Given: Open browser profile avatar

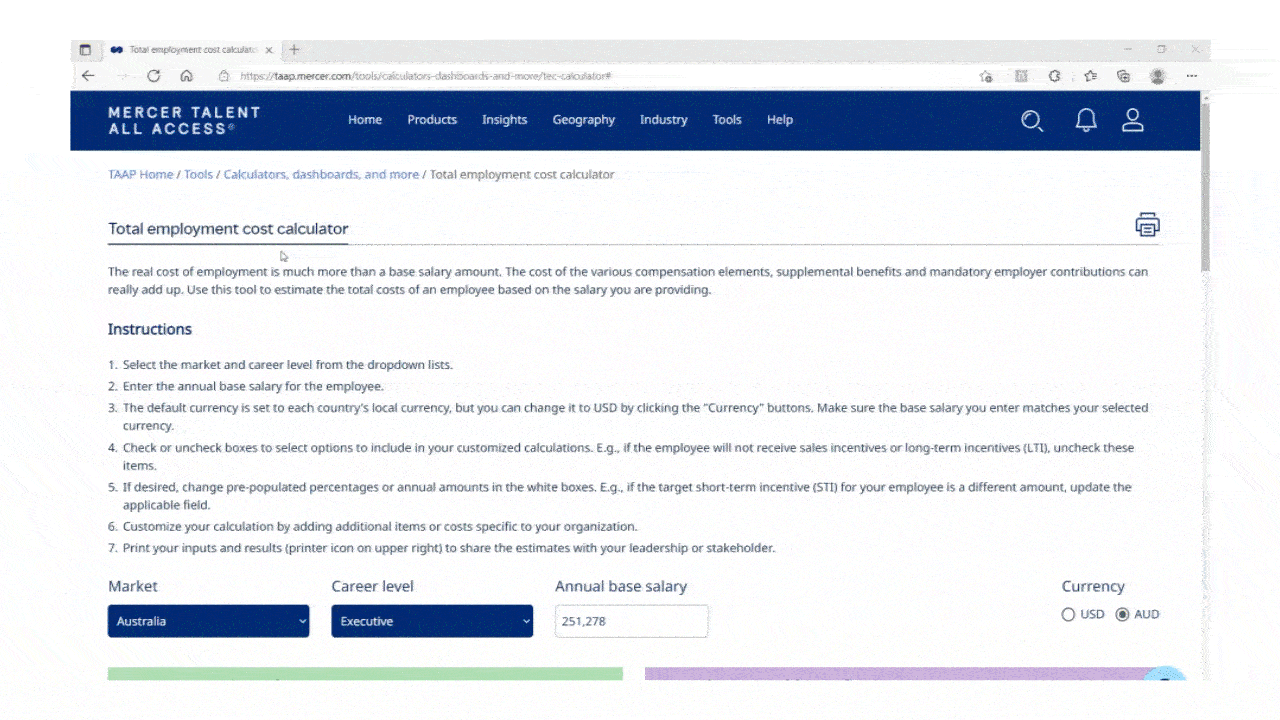Looking at the screenshot, I should tap(1157, 75).
